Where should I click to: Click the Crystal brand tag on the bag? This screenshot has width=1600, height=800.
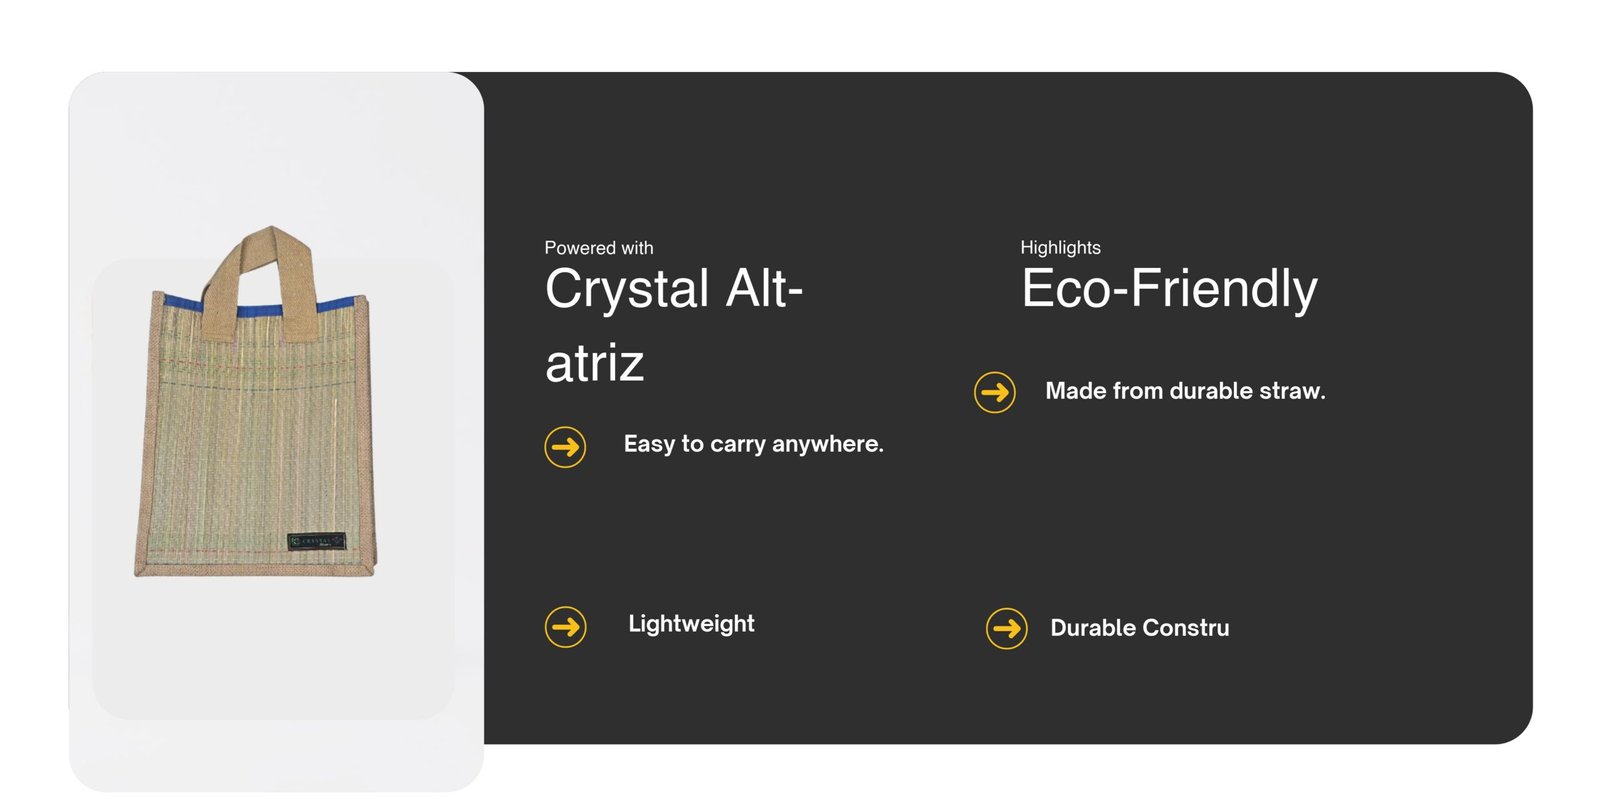pos(317,541)
